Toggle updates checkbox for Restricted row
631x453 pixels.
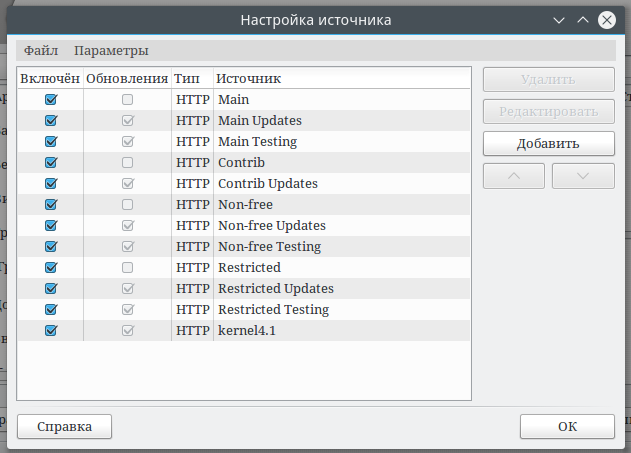coord(127,267)
